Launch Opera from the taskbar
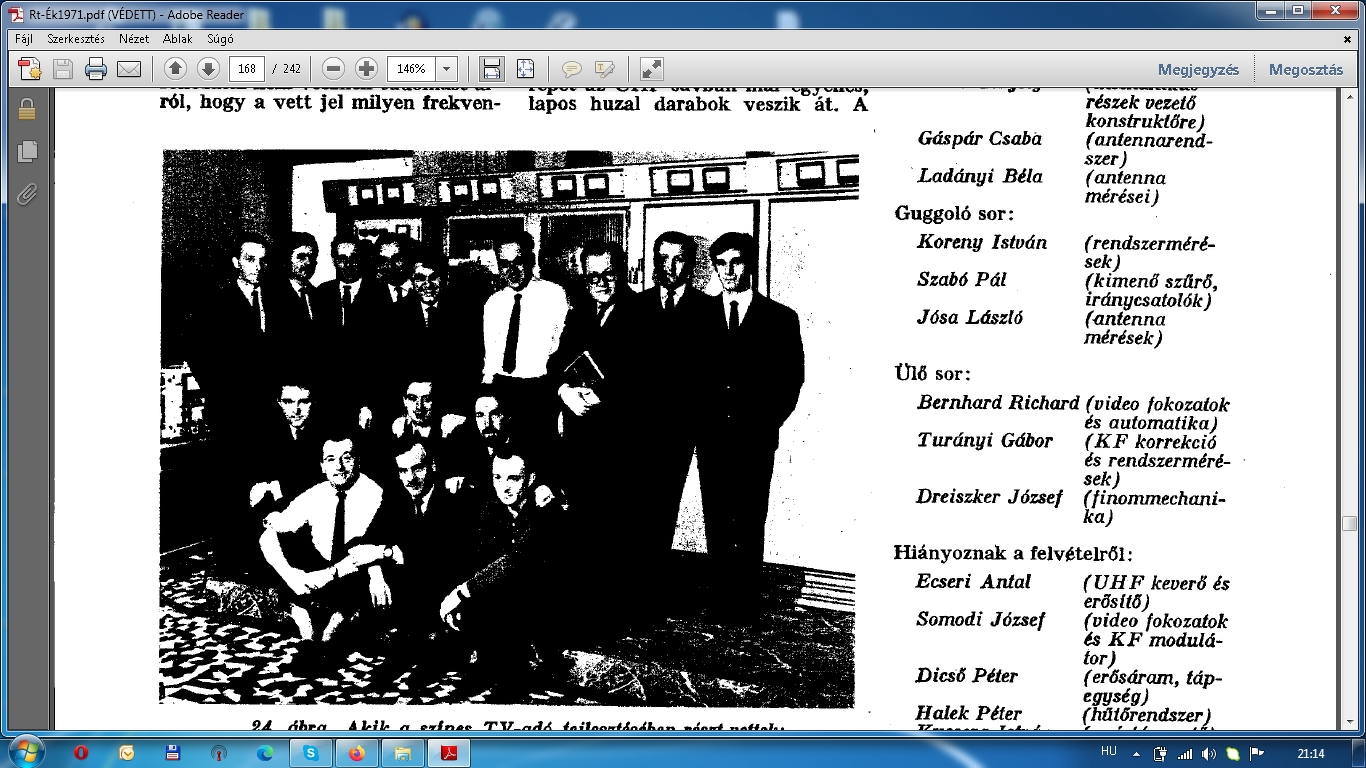Viewport: 1366px width, 768px height. [81, 753]
